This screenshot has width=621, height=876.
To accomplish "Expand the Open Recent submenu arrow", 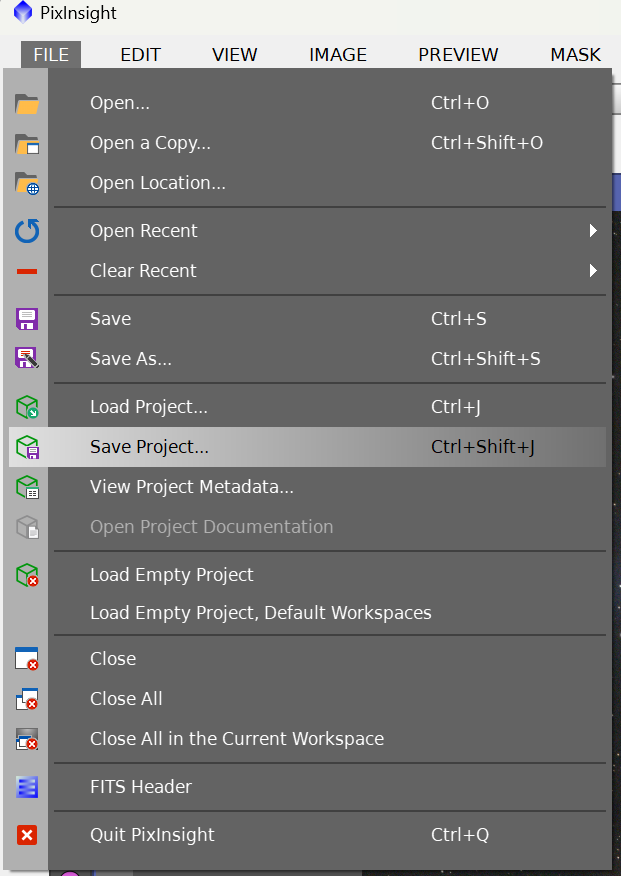I will click(593, 231).
